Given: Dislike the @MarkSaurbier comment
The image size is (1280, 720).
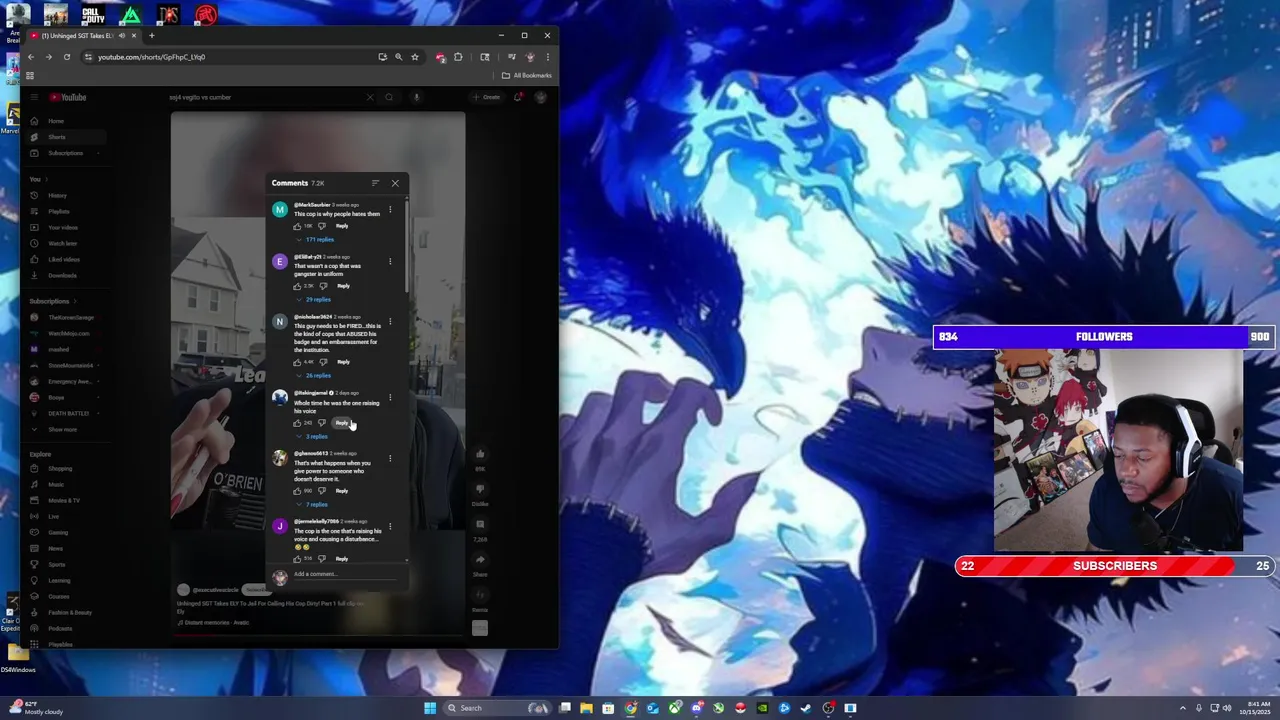Looking at the screenshot, I should pyautogui.click(x=321, y=226).
